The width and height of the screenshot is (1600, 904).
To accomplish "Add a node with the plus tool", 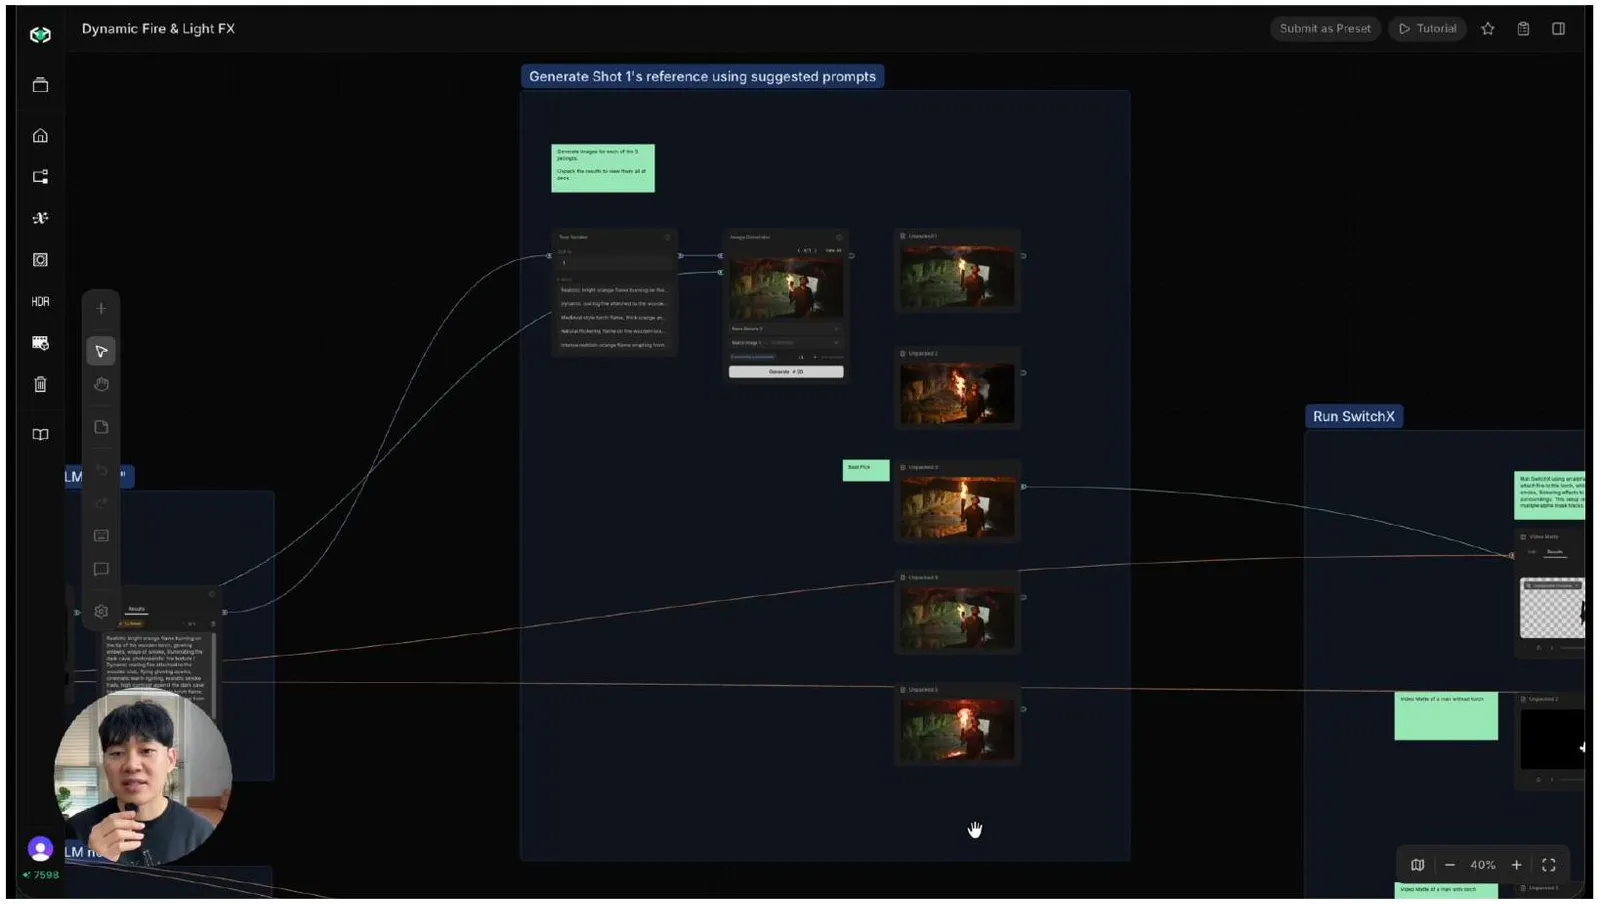I will 101,309.
